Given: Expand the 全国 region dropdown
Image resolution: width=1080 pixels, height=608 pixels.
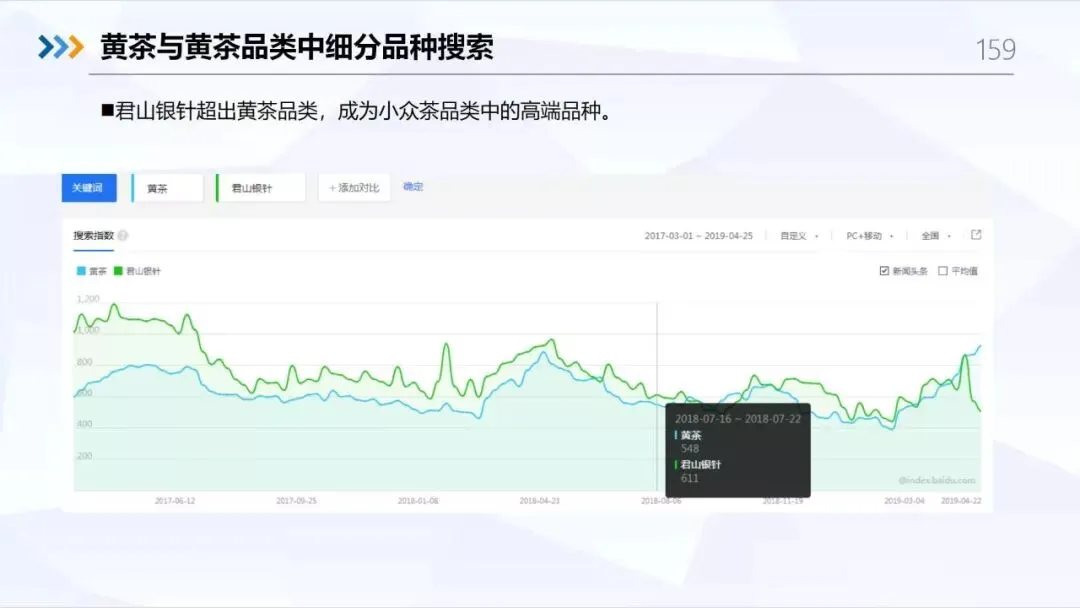Looking at the screenshot, I should pyautogui.click(x=936, y=235).
